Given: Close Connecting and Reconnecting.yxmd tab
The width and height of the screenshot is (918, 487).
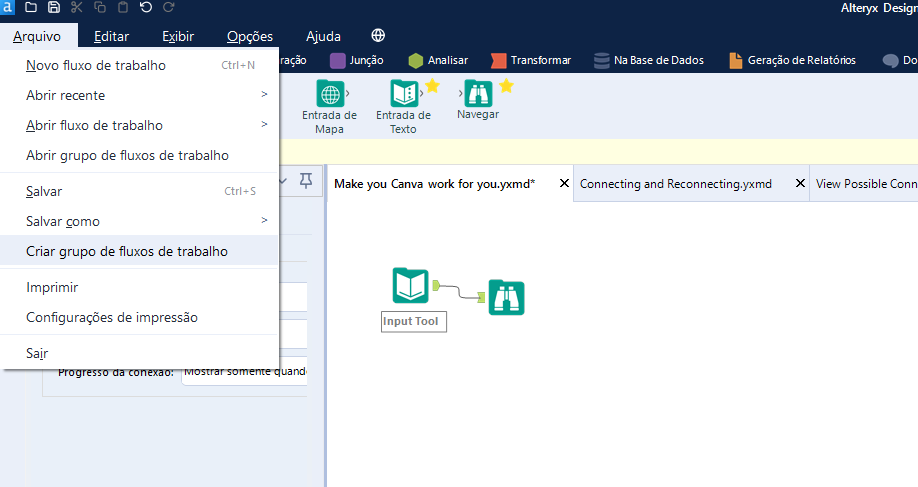Looking at the screenshot, I should coord(800,183).
